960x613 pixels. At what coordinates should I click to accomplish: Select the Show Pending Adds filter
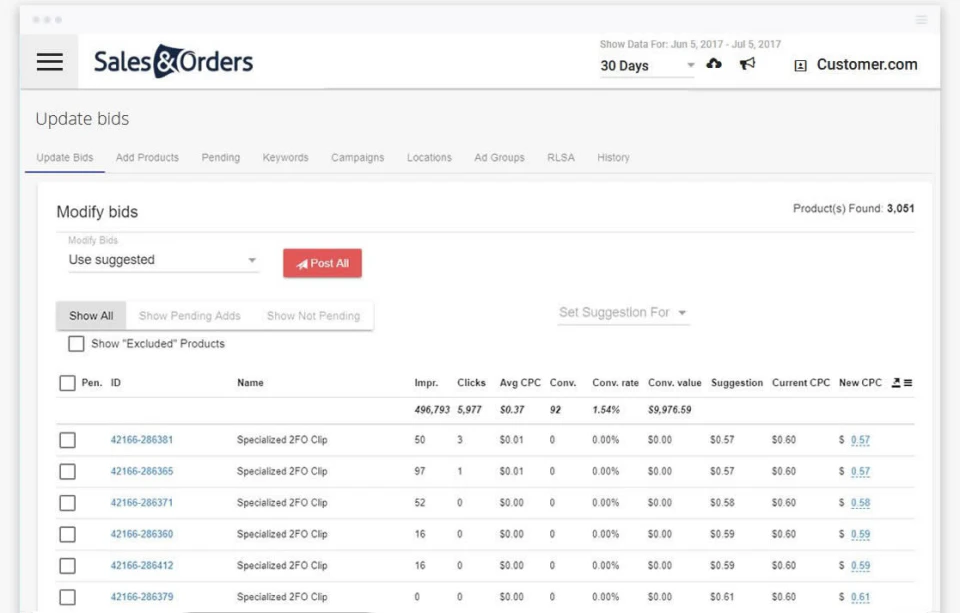coord(191,315)
